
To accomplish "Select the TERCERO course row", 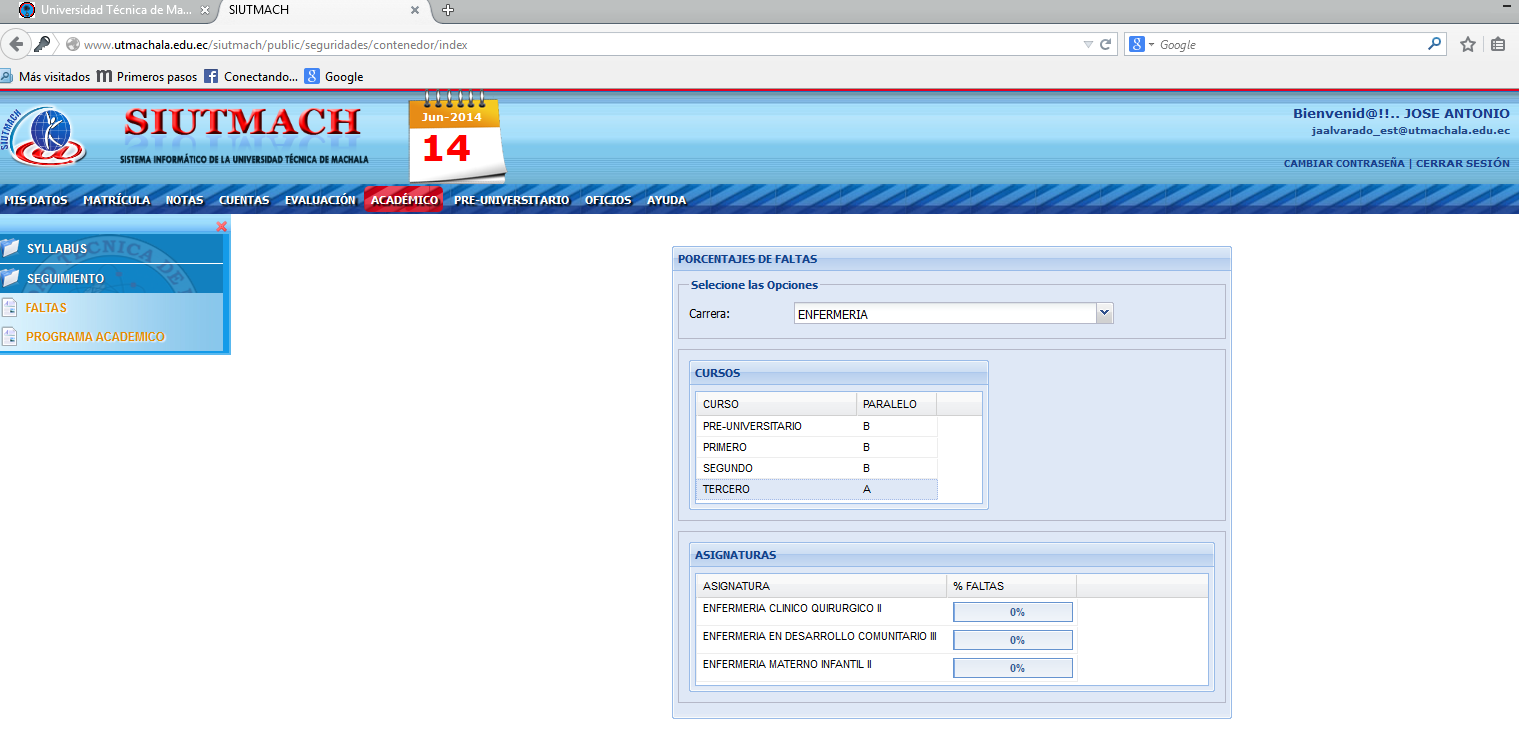I will [x=817, y=489].
